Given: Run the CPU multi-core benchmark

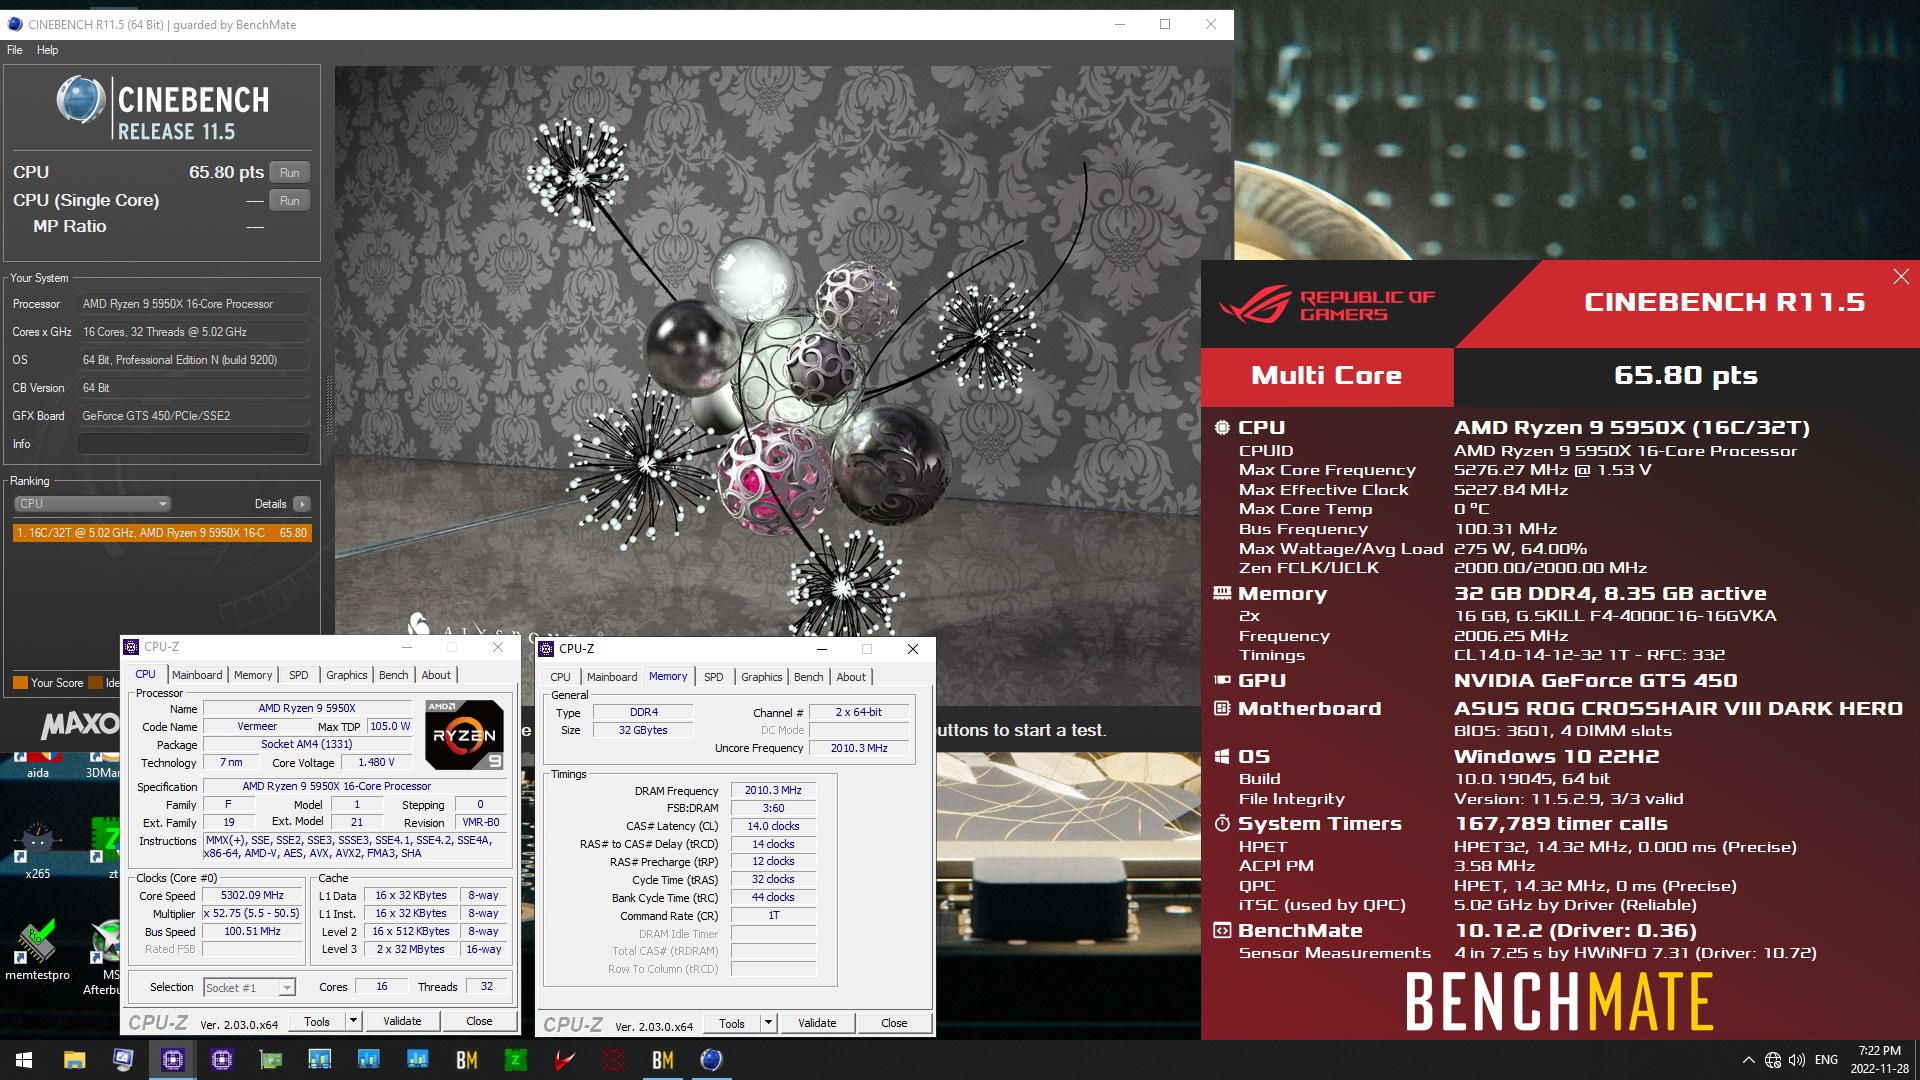Looking at the screenshot, I should (290, 173).
